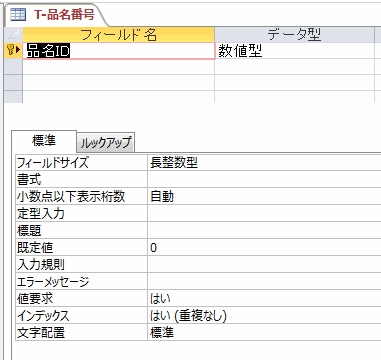This screenshot has width=381, height=360.
Task: Click the table datasheet icon on T-品名番号 tab
Action: click(18, 15)
